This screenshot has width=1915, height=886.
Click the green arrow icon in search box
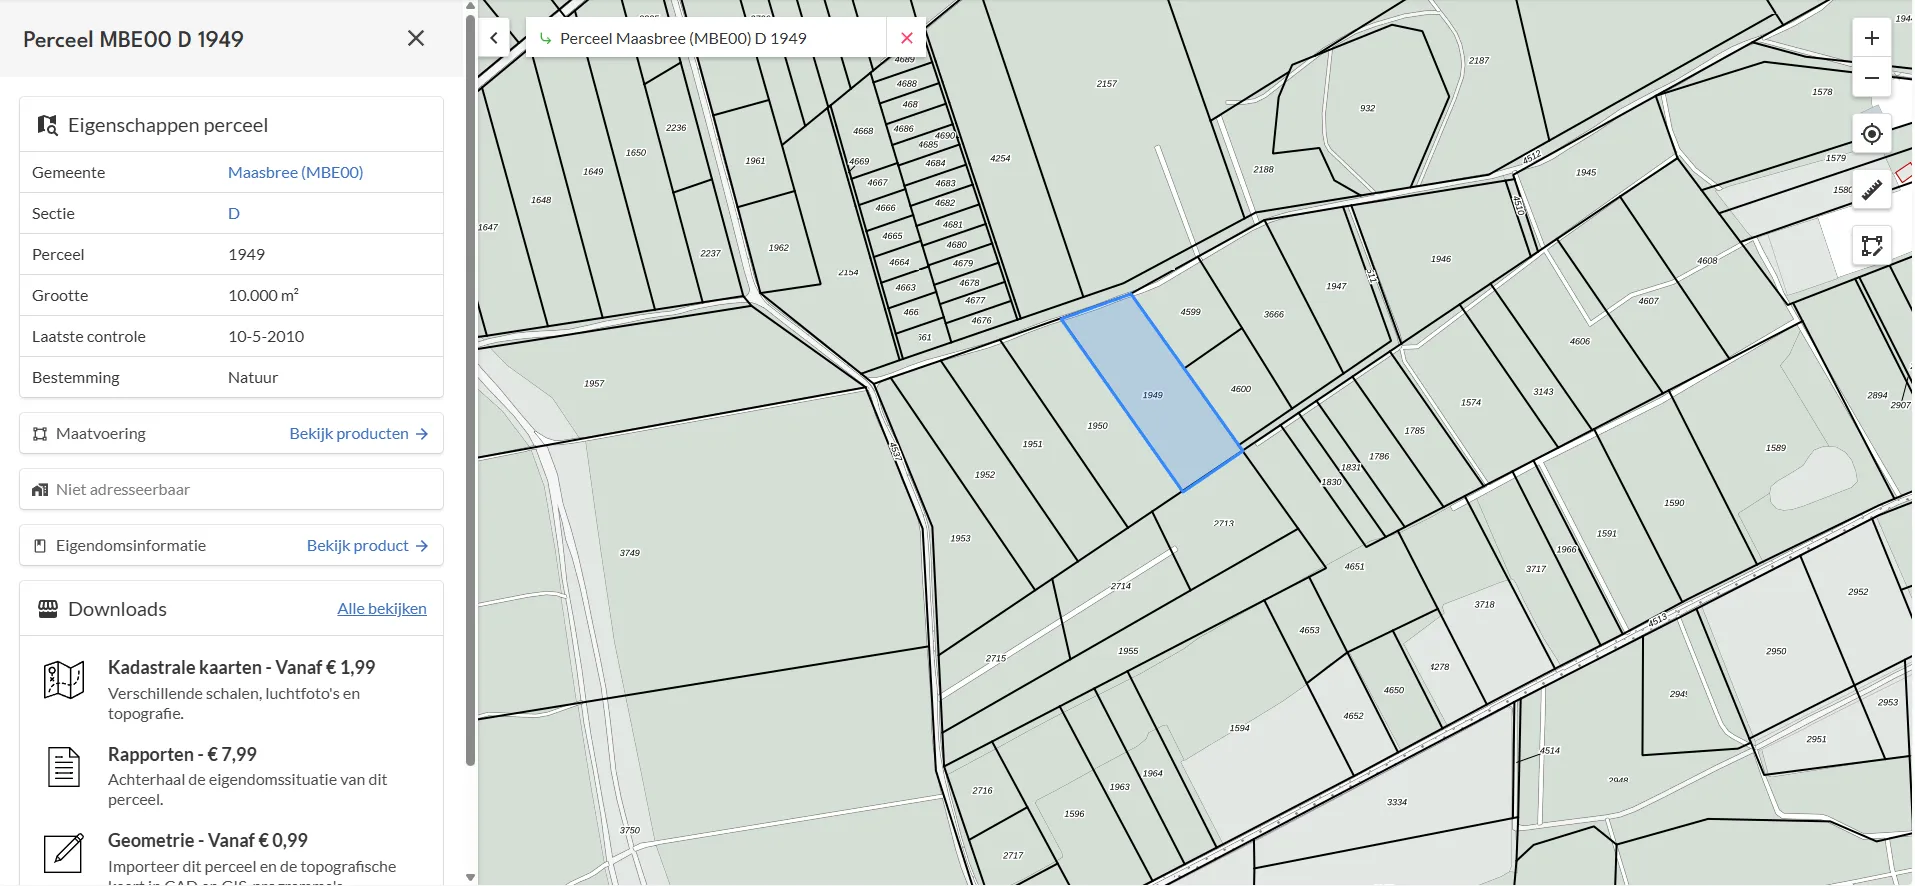(x=545, y=39)
